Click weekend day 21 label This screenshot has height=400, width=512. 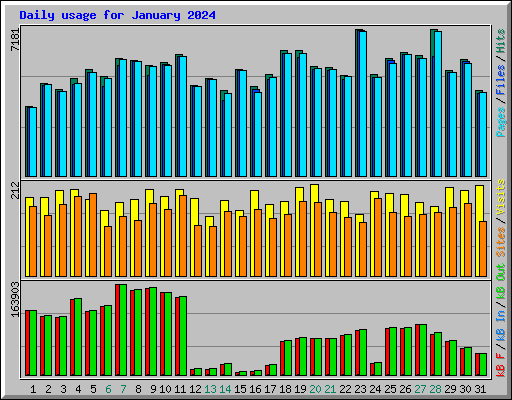[x=330, y=389]
